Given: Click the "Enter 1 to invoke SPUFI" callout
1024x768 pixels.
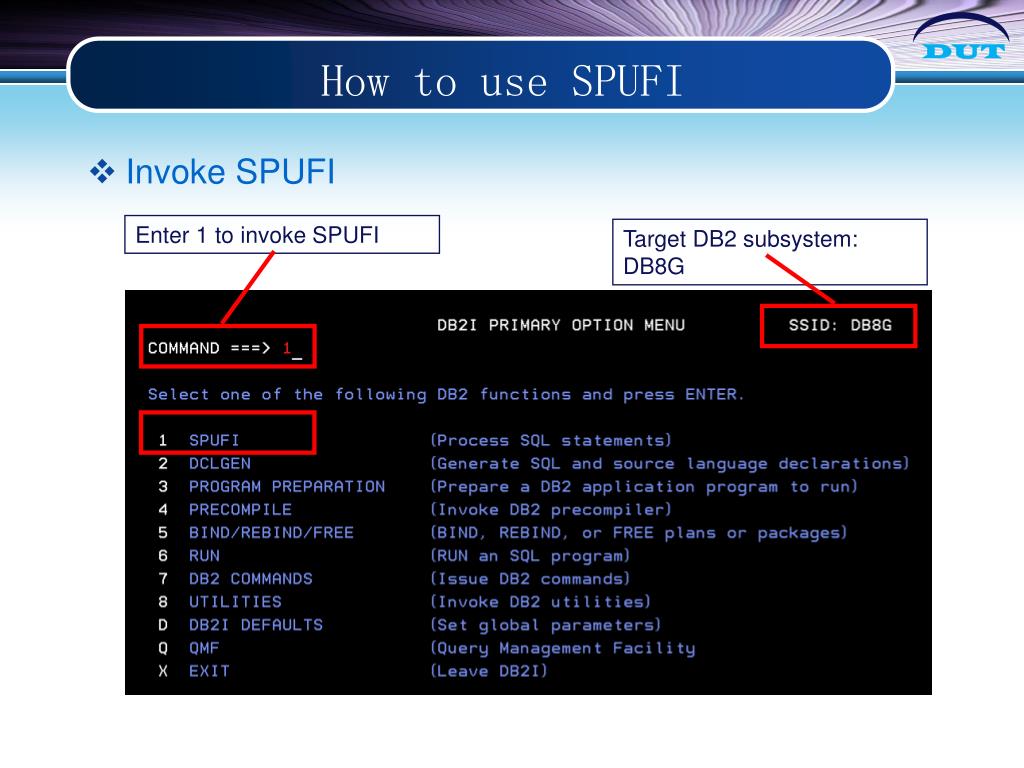Looking at the screenshot, I should pos(282,234).
